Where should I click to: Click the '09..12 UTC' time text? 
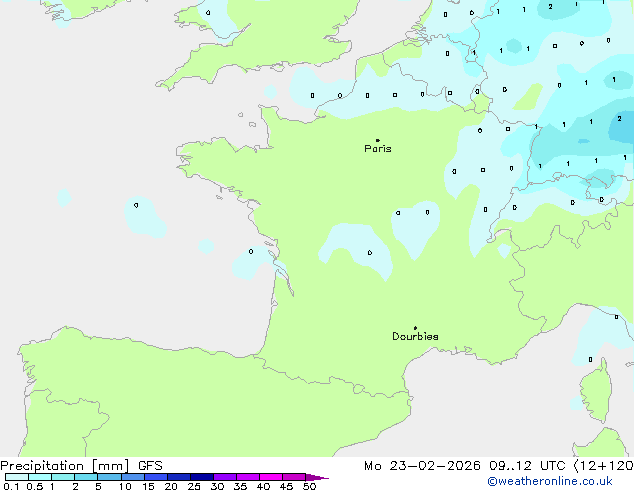tap(527, 466)
